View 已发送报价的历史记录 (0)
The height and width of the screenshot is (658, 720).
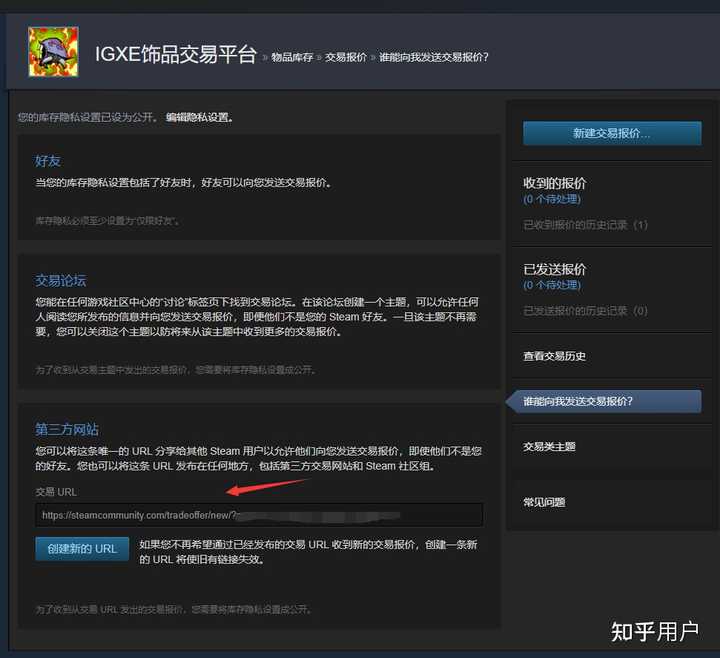[585, 311]
